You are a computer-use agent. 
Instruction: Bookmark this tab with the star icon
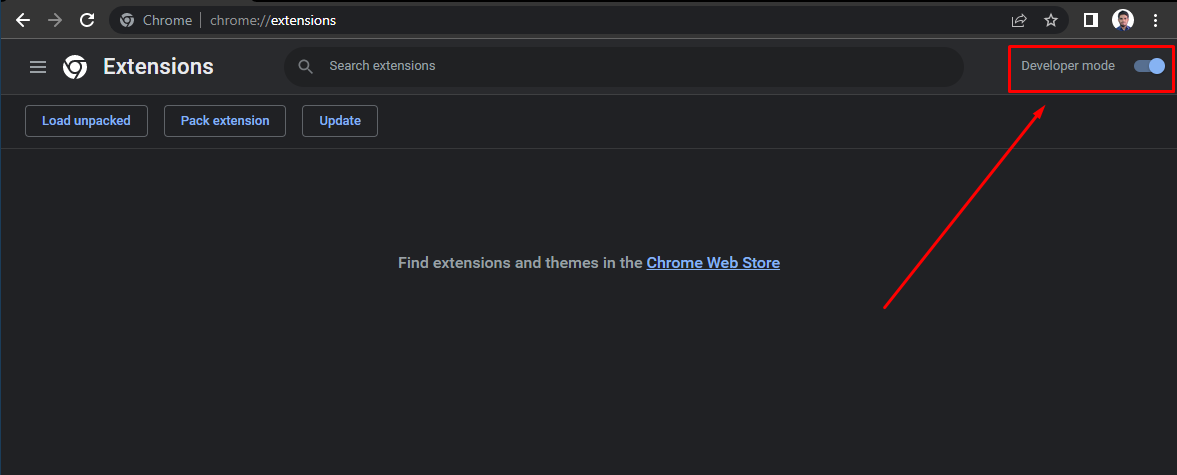point(1051,20)
